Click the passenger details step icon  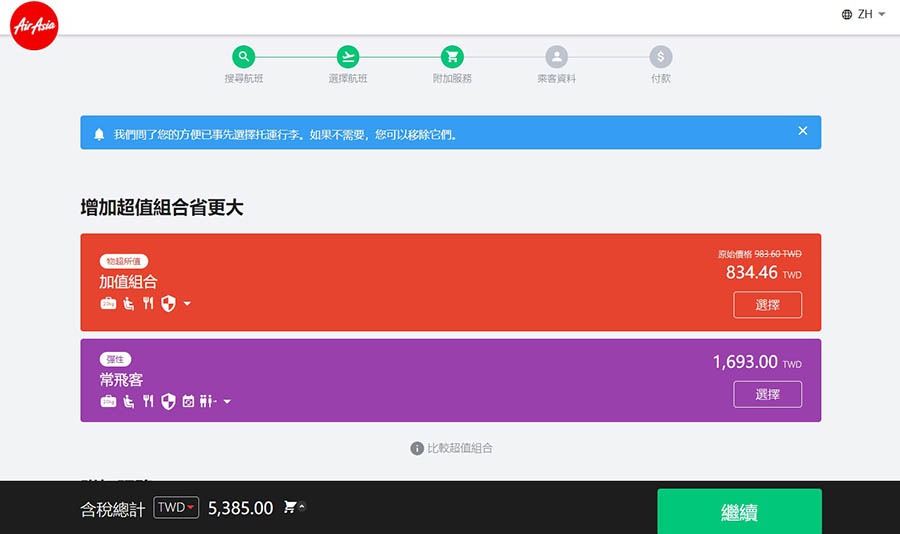click(x=556, y=57)
